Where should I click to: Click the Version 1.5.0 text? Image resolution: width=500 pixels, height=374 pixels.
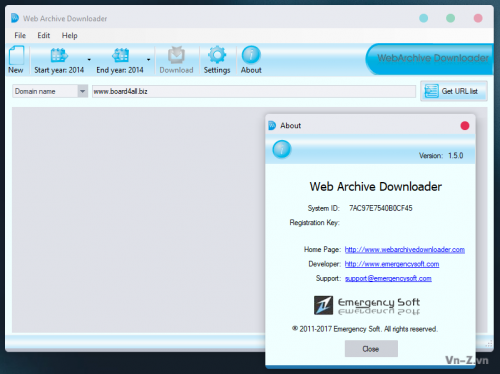coord(441,156)
